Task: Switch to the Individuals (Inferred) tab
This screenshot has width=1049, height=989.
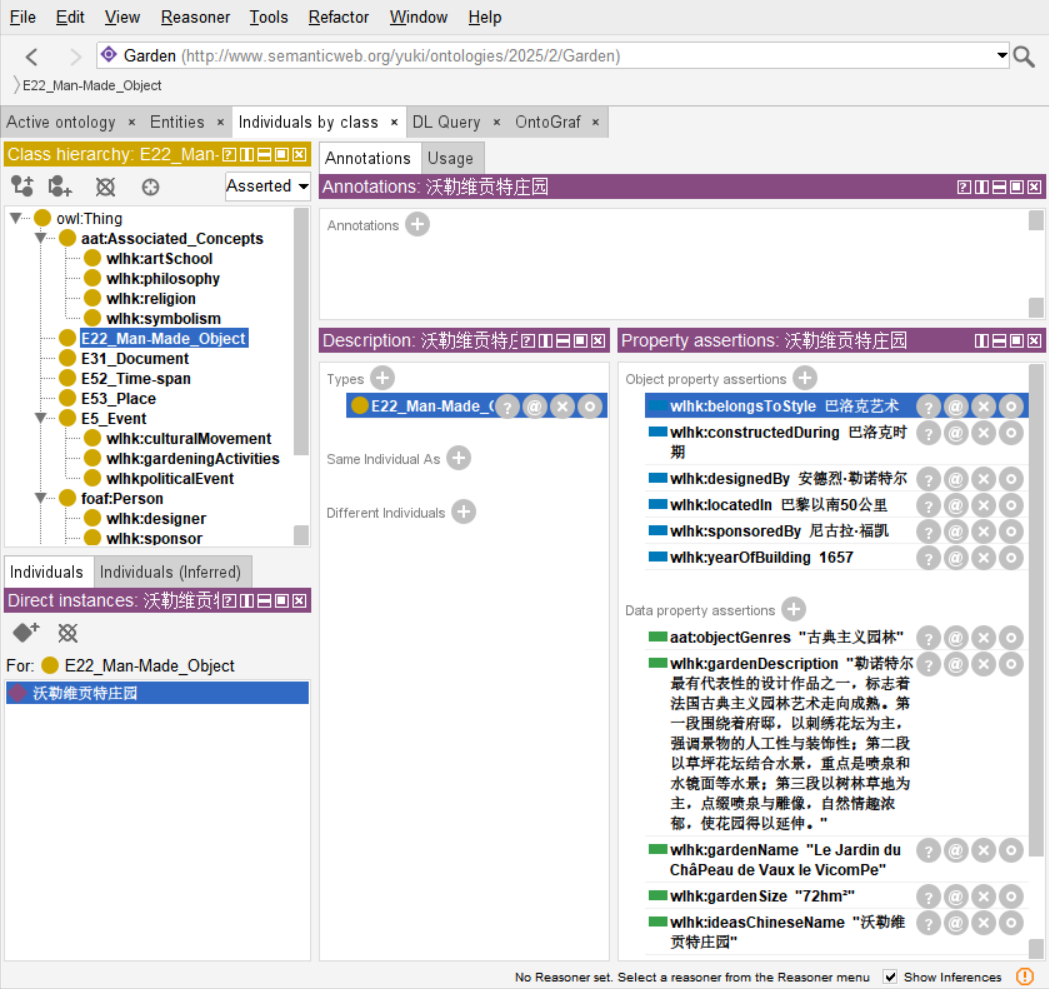Action: point(171,572)
